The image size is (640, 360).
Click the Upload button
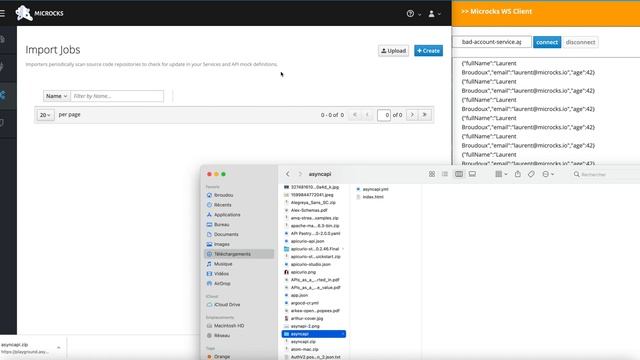(x=393, y=51)
